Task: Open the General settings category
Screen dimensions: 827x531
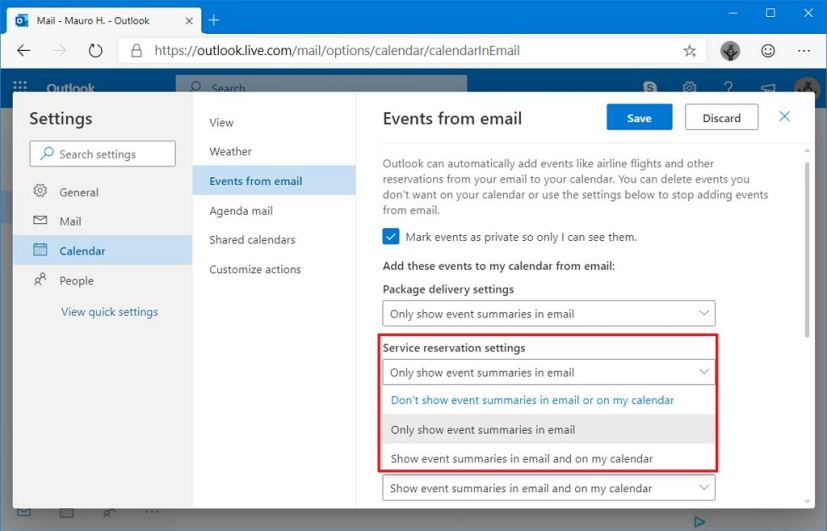Action: (103, 191)
